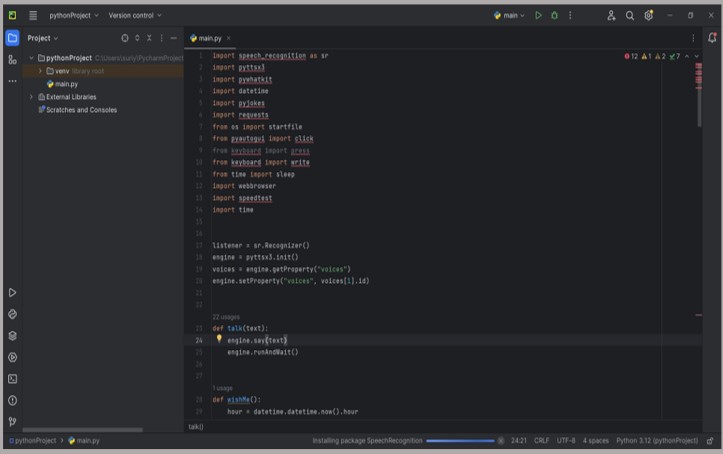Toggle read-only lock icon in status bar
Viewport: 723px width, 454px height.
[710, 441]
